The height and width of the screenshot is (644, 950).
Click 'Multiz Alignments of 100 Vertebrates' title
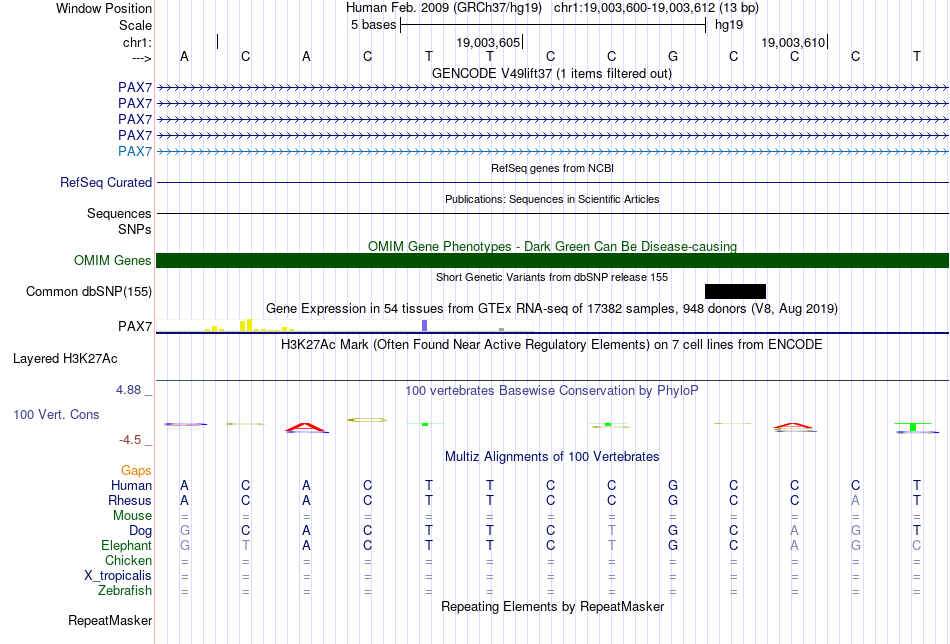click(x=552, y=457)
